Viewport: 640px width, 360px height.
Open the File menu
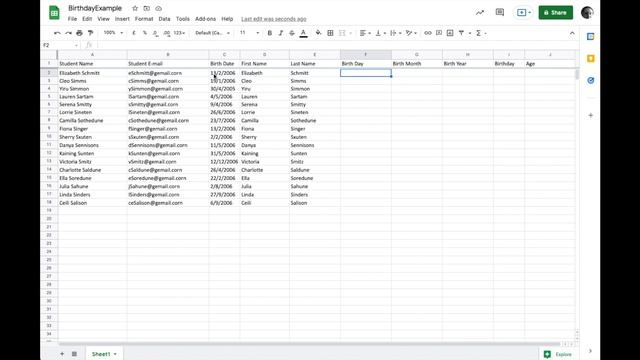[72, 19]
